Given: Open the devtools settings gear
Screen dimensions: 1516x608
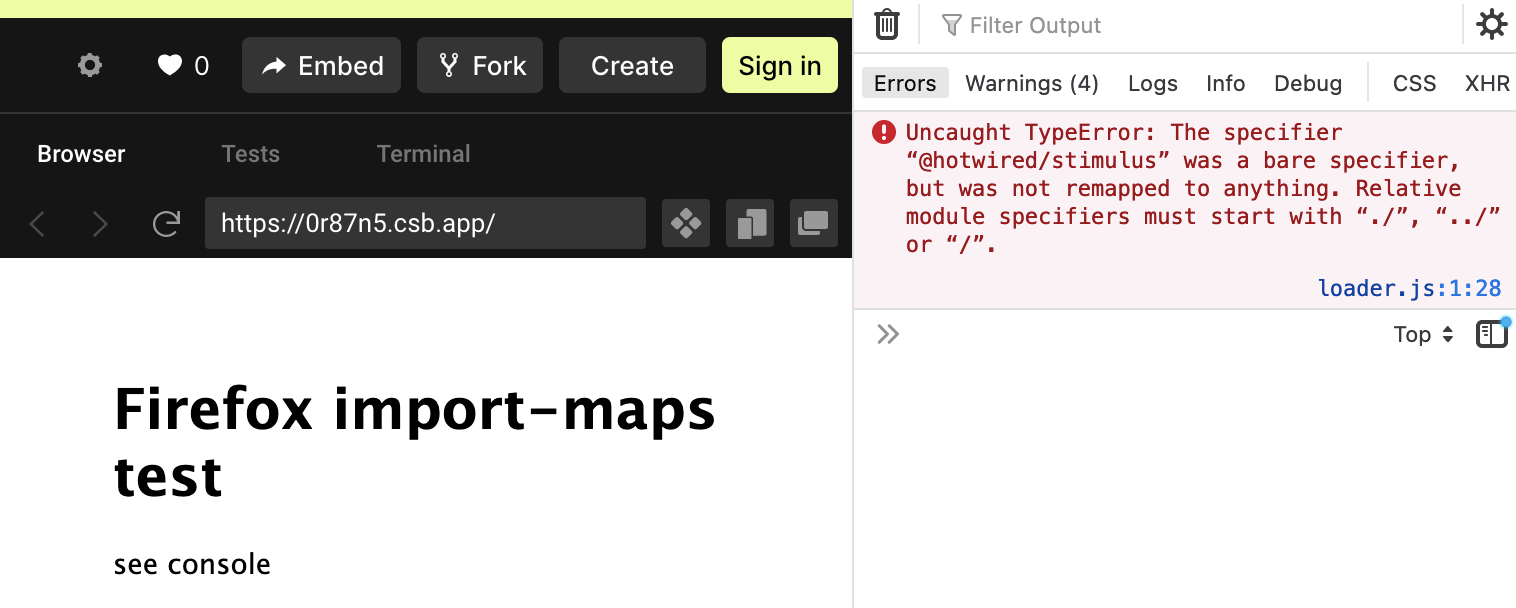Looking at the screenshot, I should coord(1491,24).
